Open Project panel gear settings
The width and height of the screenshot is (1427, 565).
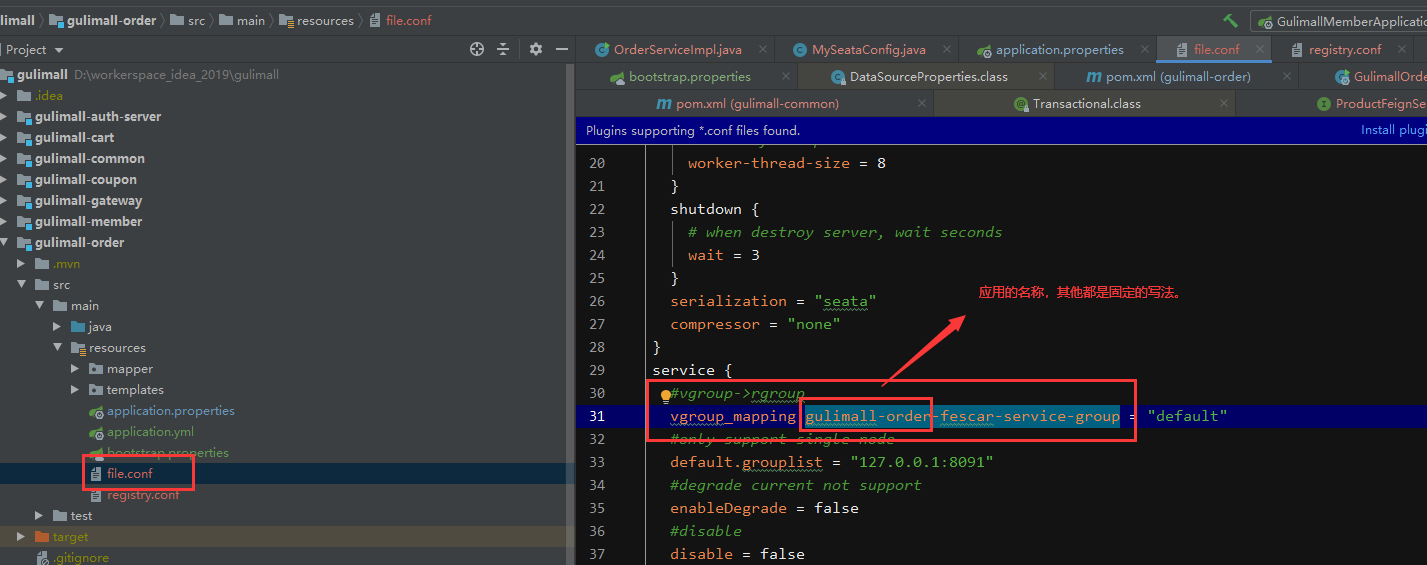click(536, 49)
